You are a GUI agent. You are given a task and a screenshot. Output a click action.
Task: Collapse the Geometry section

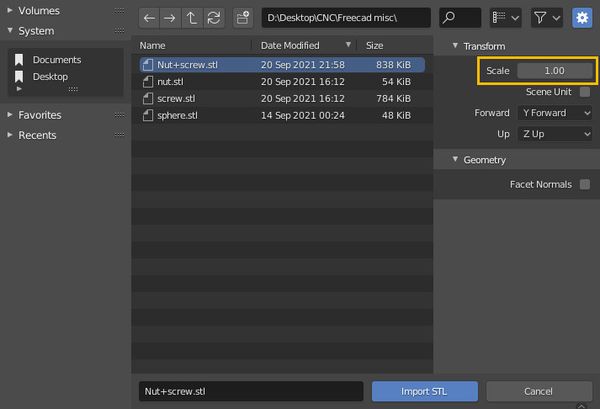pyautogui.click(x=455, y=159)
